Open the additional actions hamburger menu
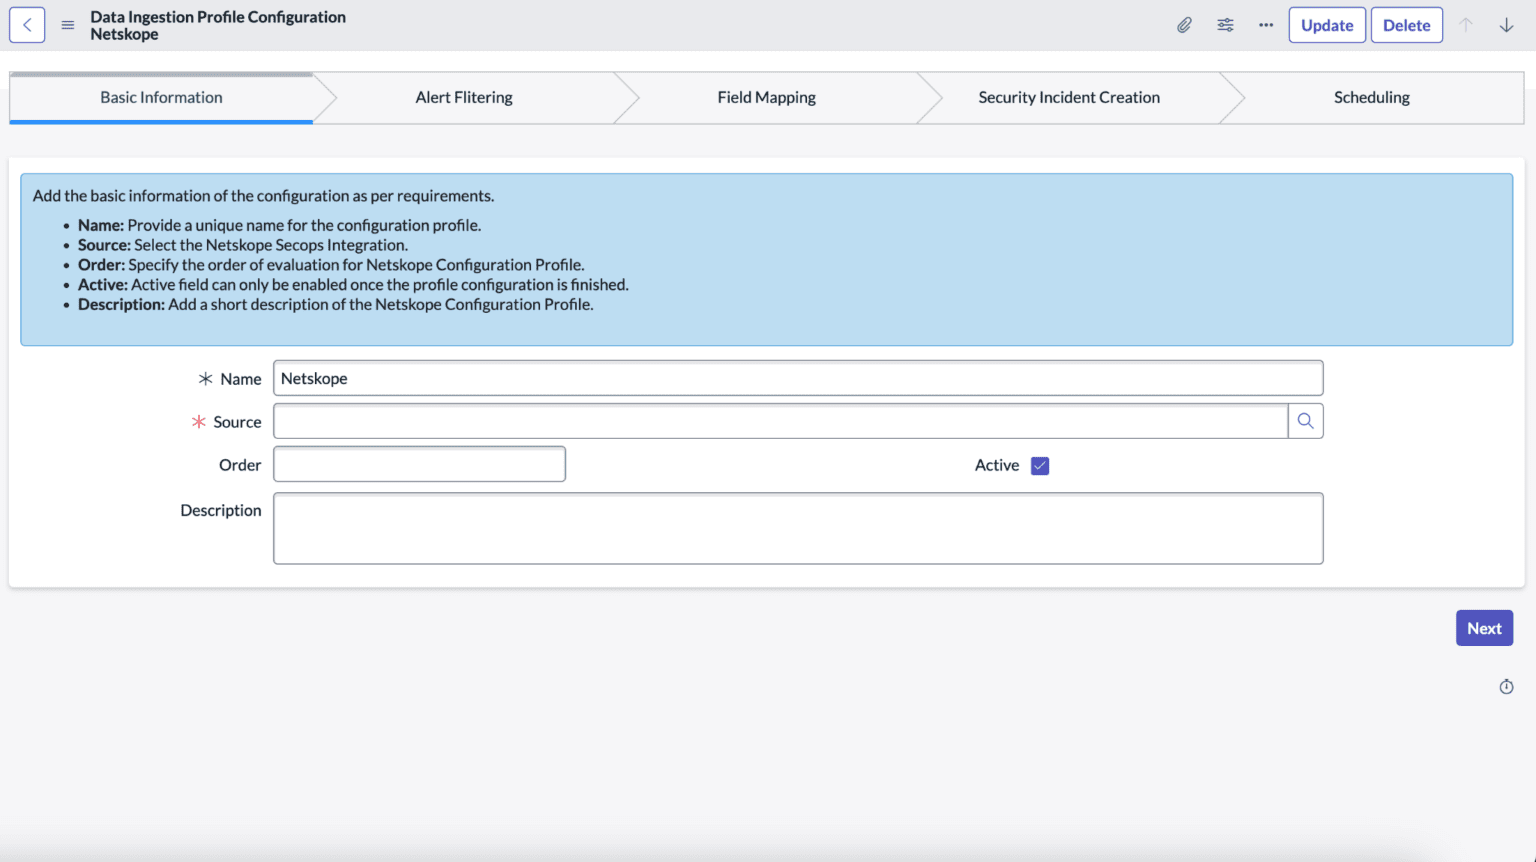This screenshot has height=862, width=1536. tap(67, 25)
